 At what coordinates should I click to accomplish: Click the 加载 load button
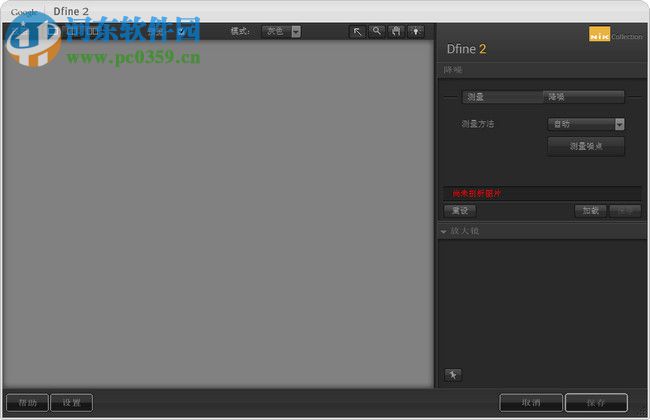(591, 211)
